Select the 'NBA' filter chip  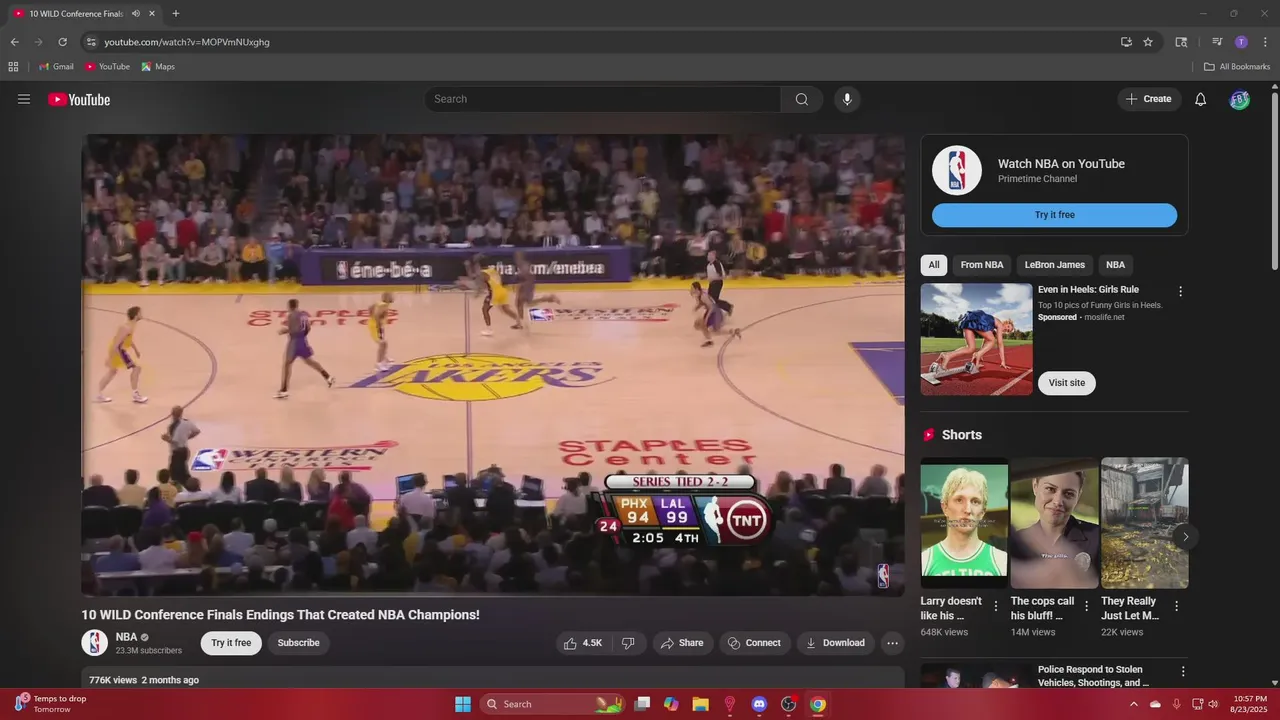(x=1115, y=265)
